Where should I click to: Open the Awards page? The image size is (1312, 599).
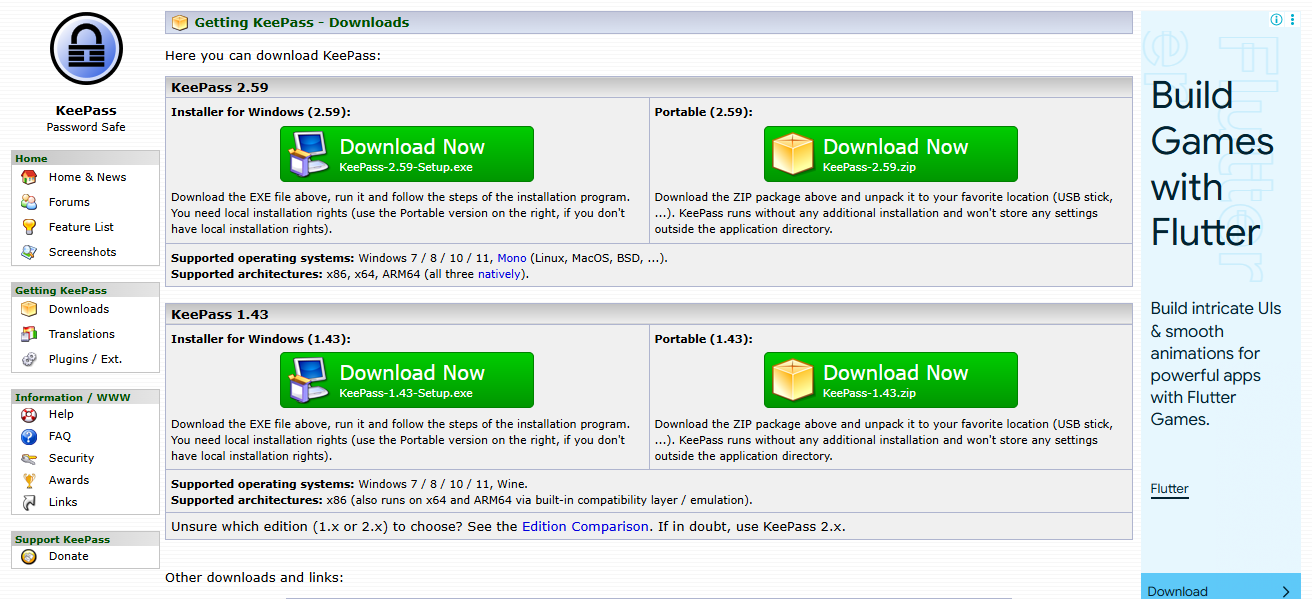69,480
